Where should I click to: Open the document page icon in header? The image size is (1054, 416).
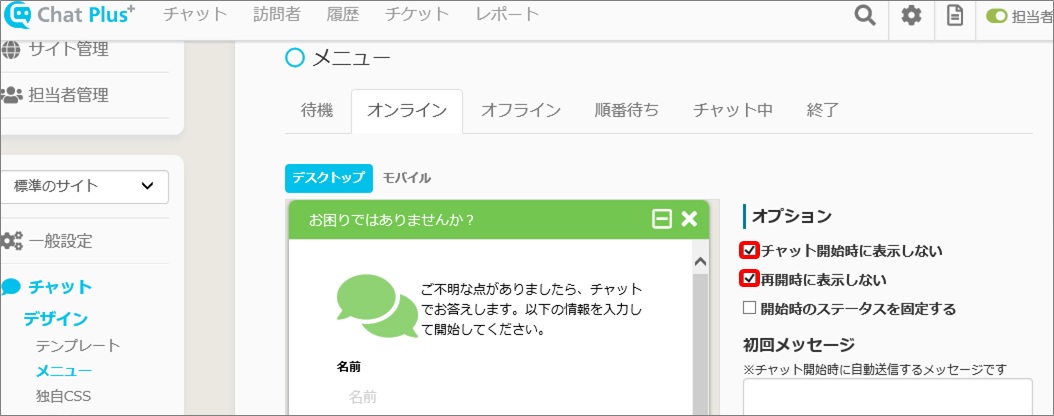tap(955, 15)
